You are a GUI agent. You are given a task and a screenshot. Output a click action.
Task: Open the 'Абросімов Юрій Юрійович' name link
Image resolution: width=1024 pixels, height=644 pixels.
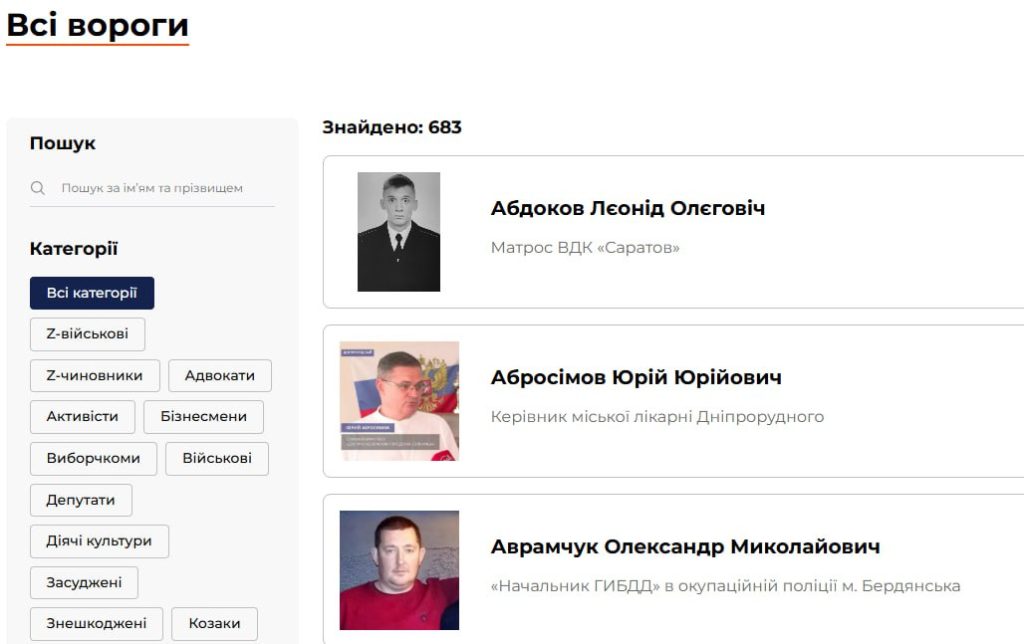pos(636,378)
